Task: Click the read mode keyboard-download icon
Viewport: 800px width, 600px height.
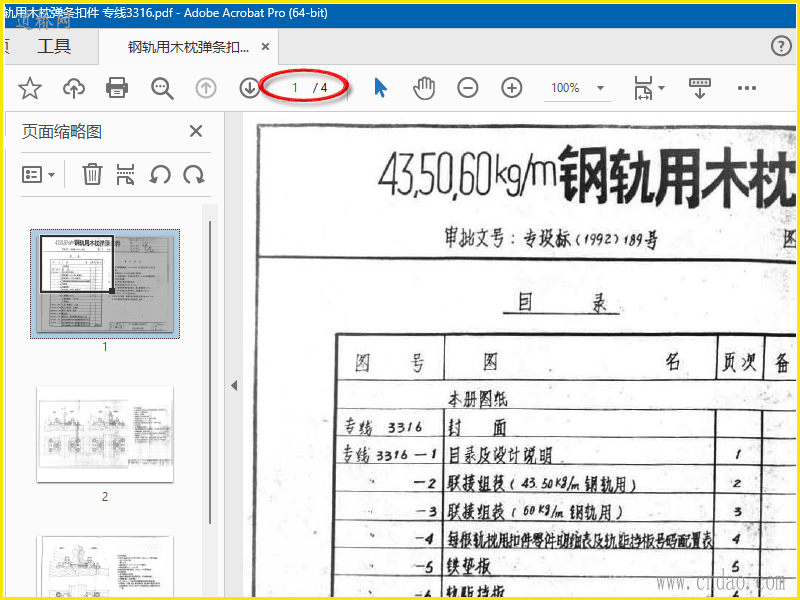Action: (699, 88)
